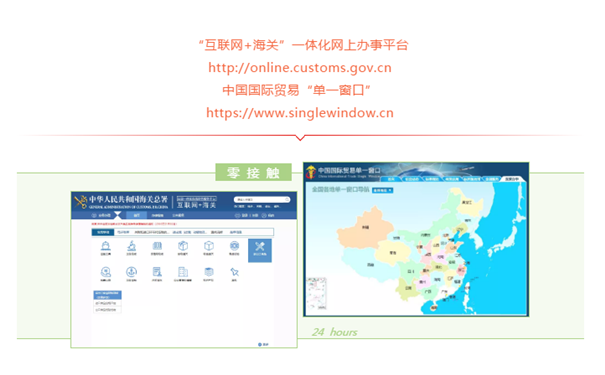Click the 互联网+海关 banner title on customs site
Screen dimensions: 605x375
point(196,205)
